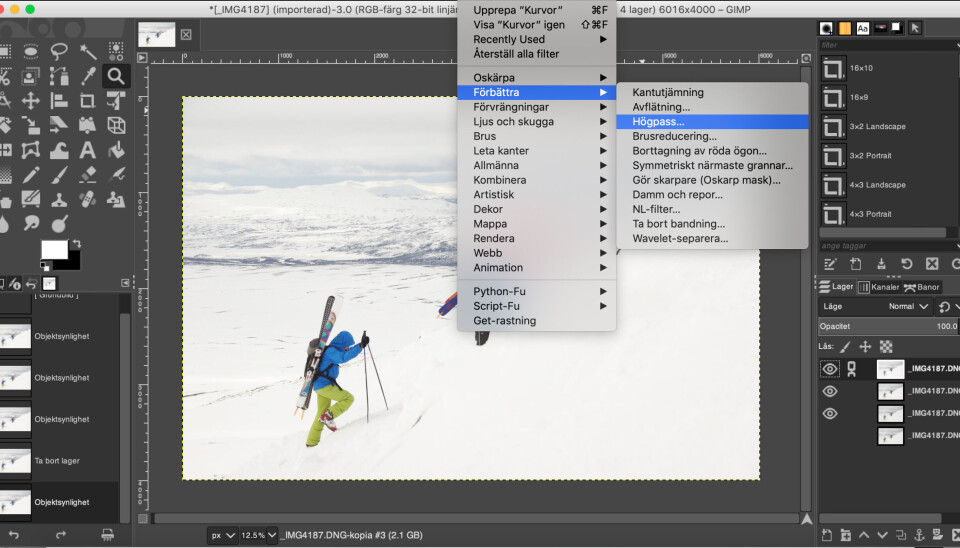Select the Free Select lasso tool
Screen dimensions: 960x548
[x=59, y=51]
